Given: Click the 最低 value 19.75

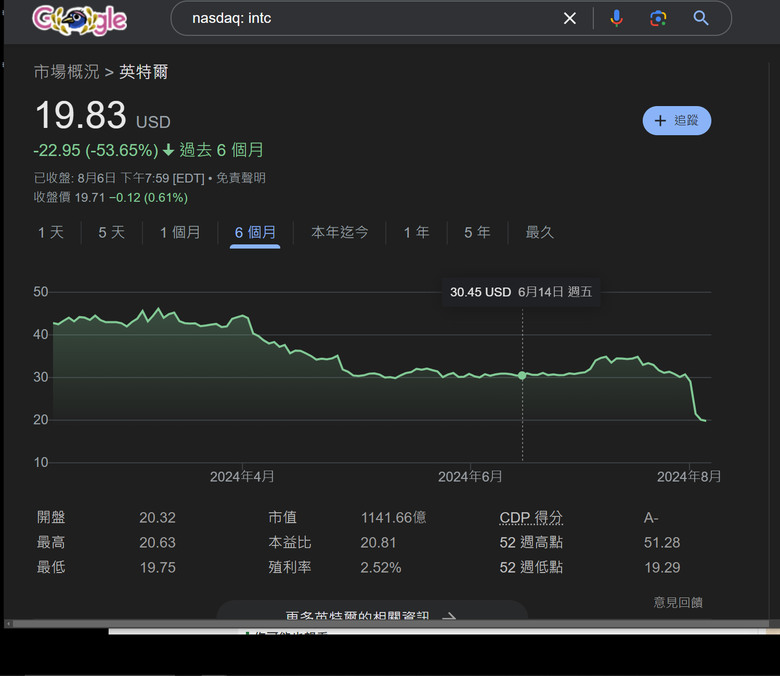Looking at the screenshot, I should [x=157, y=568].
